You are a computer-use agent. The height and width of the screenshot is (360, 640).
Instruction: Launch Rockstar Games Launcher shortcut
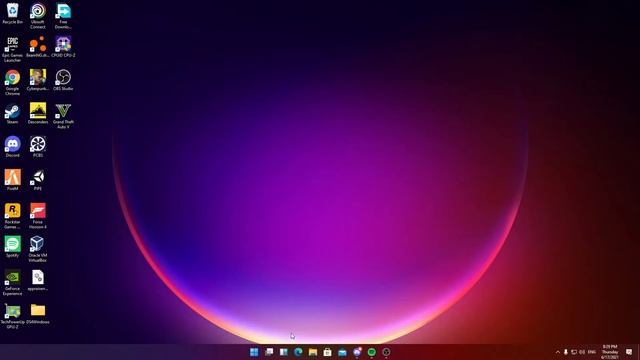tap(13, 216)
